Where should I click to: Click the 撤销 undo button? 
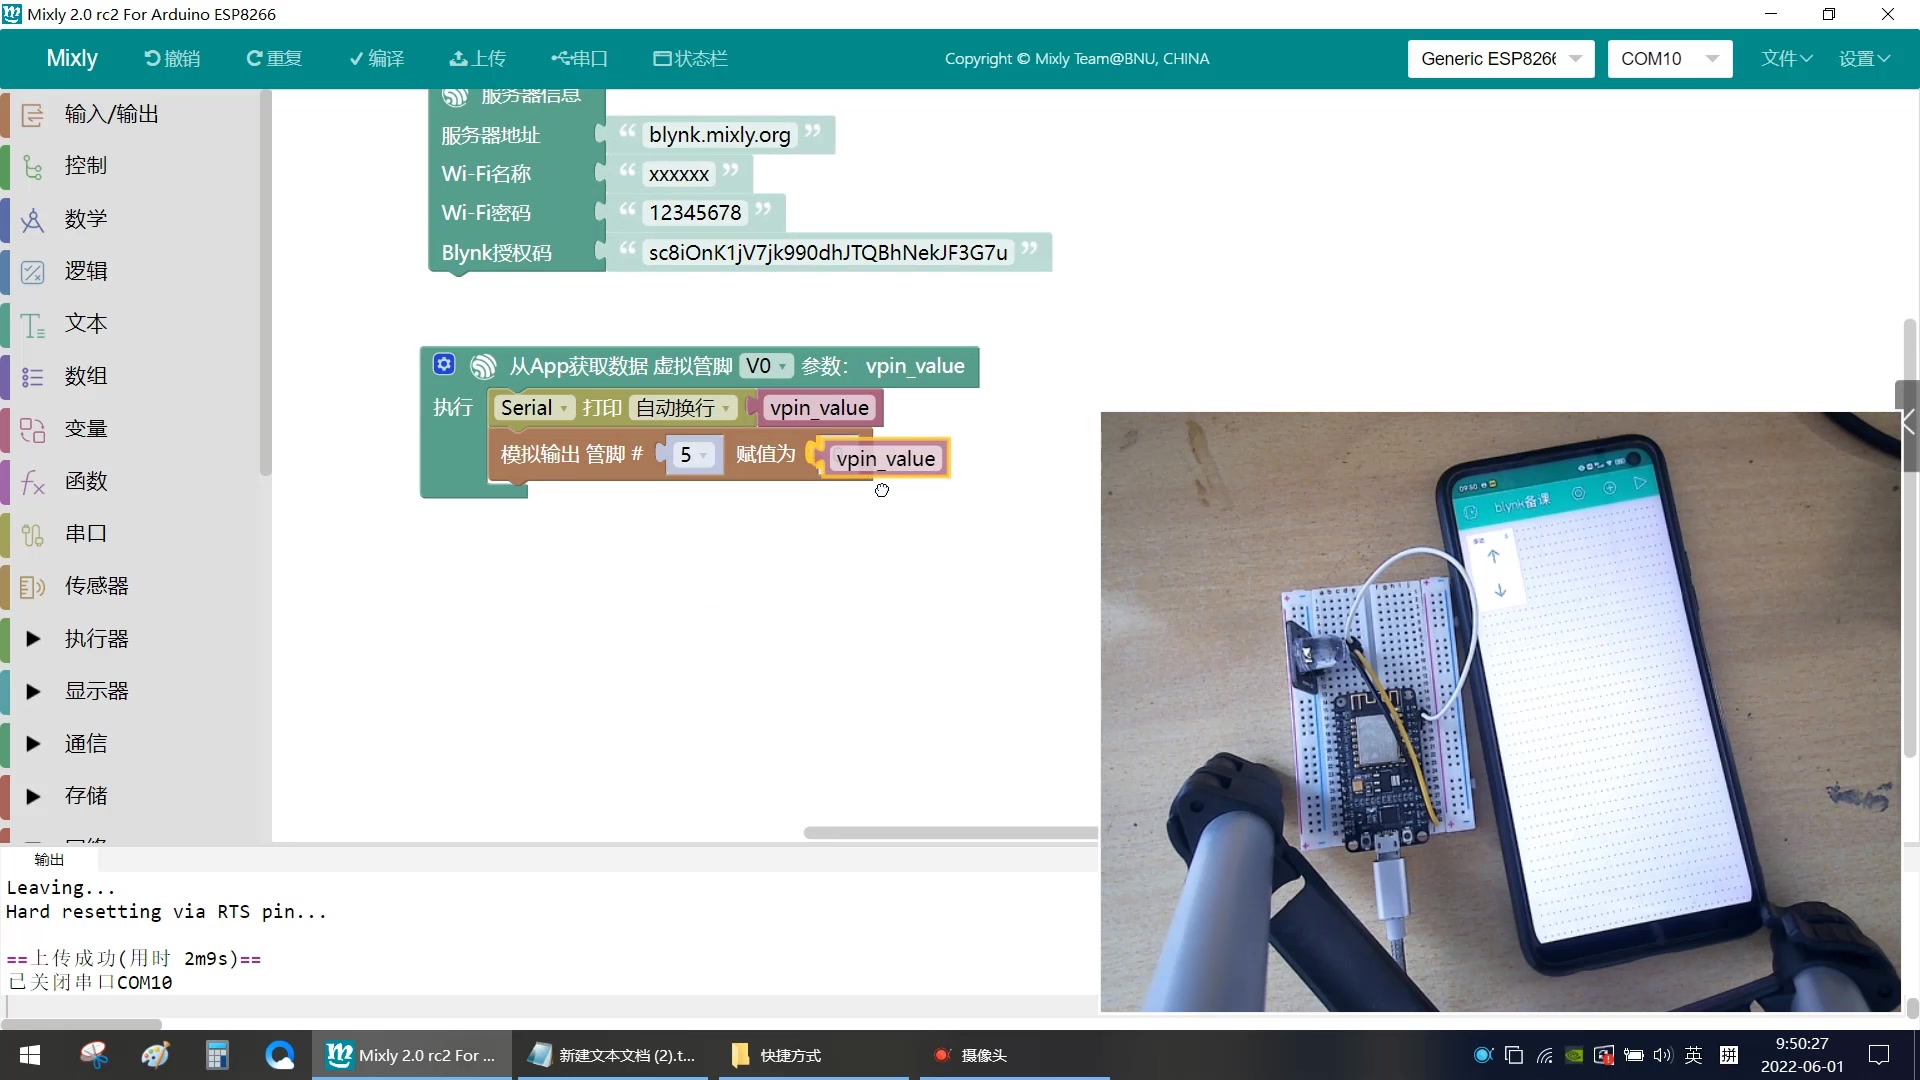coord(172,58)
